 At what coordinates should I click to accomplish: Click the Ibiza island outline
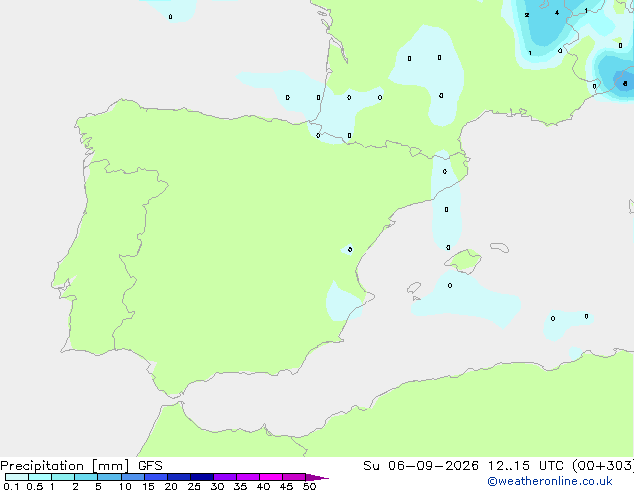coord(414,288)
